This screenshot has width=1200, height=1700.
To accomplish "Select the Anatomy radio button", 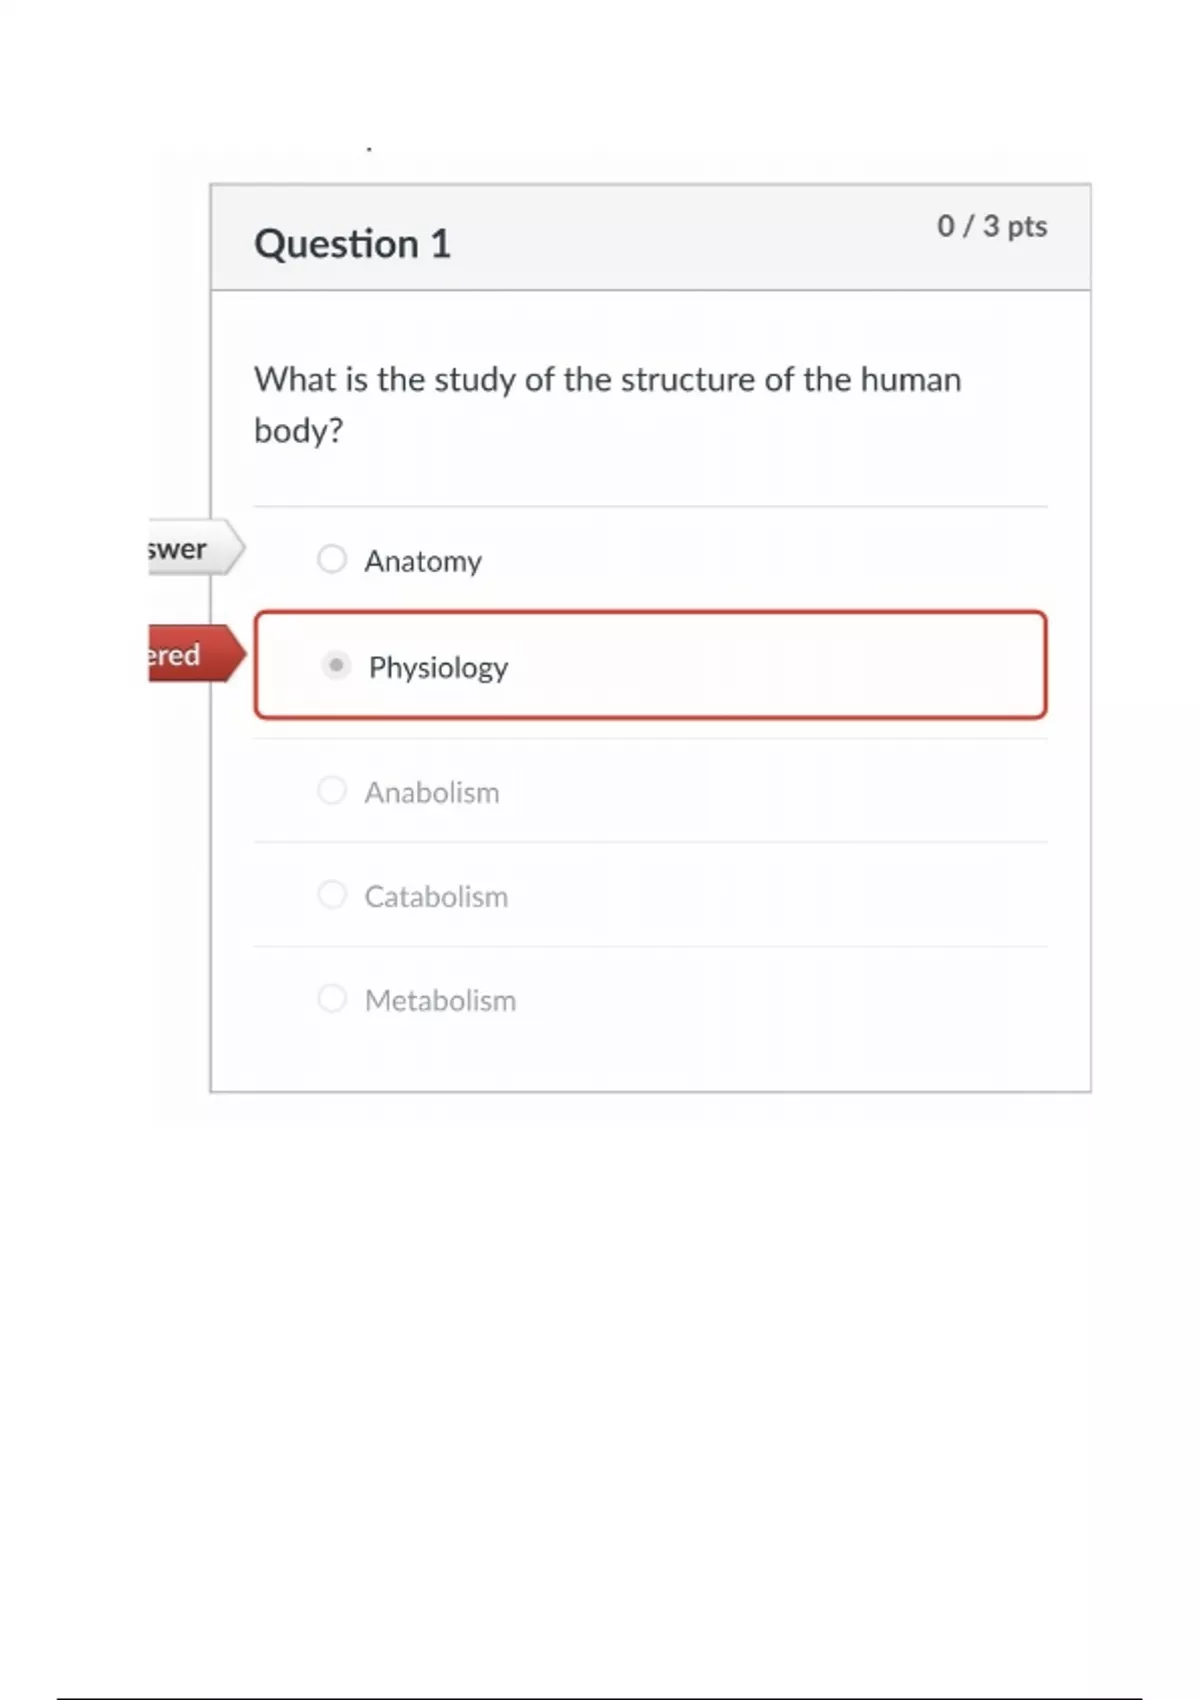I will tap(332, 559).
